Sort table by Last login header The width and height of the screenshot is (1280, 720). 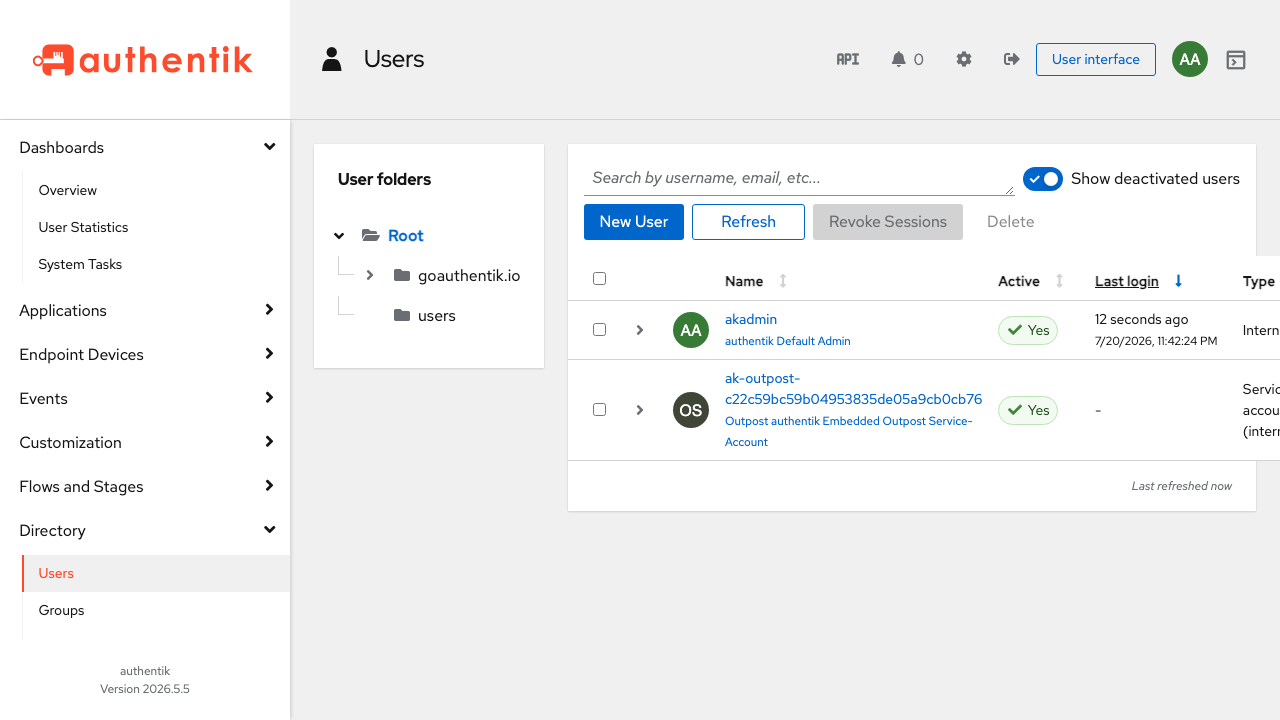[x=1127, y=281]
